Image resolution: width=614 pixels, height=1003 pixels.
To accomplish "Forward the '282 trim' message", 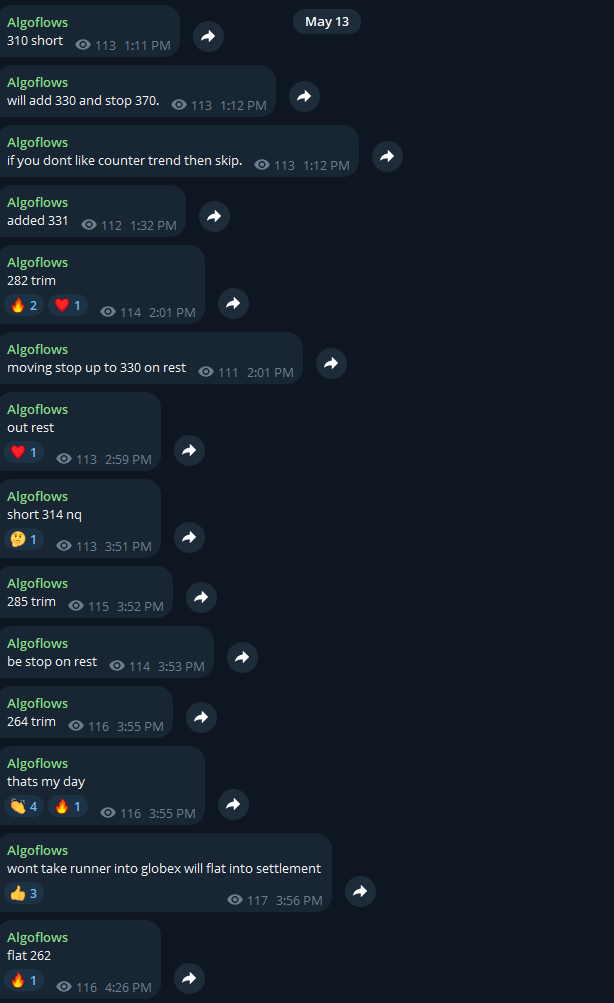I will pos(233,303).
